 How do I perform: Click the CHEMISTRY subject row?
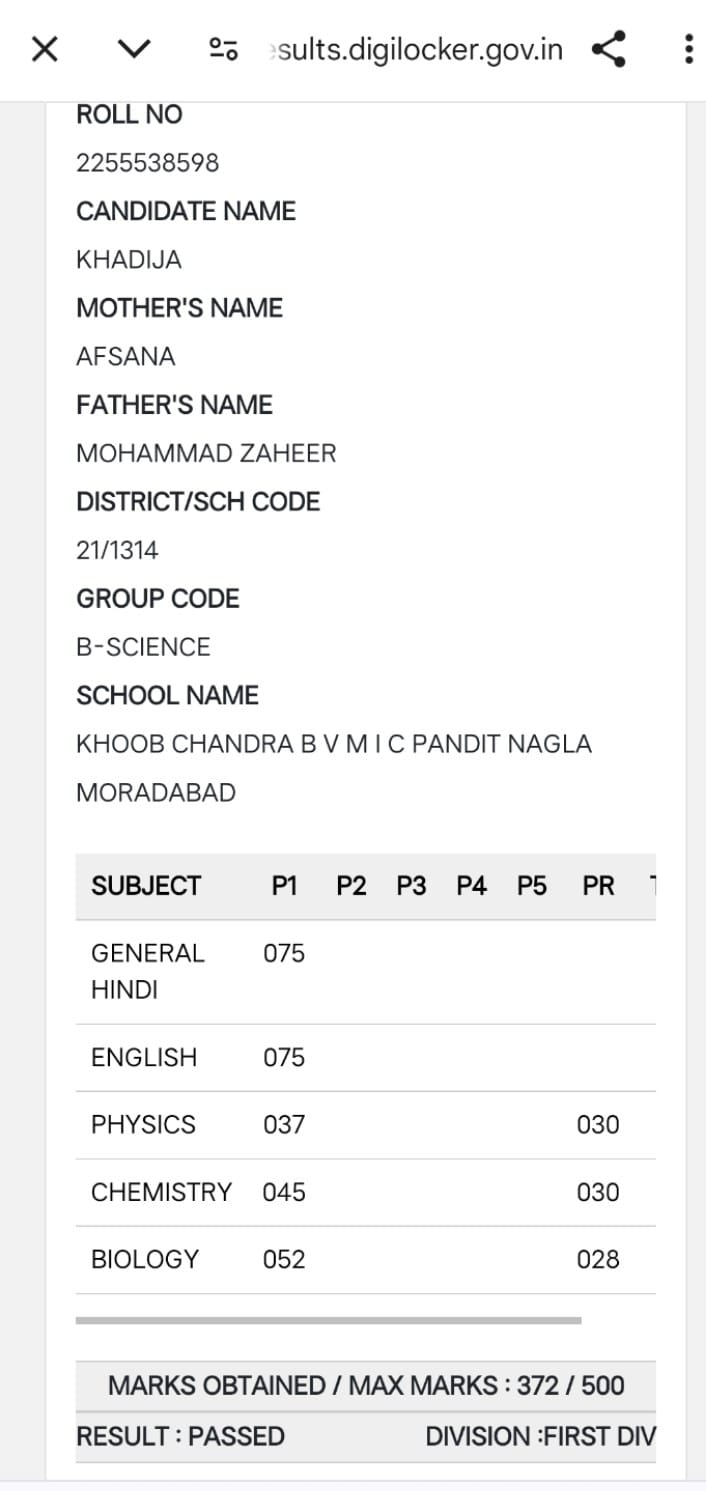pyautogui.click(x=366, y=1192)
